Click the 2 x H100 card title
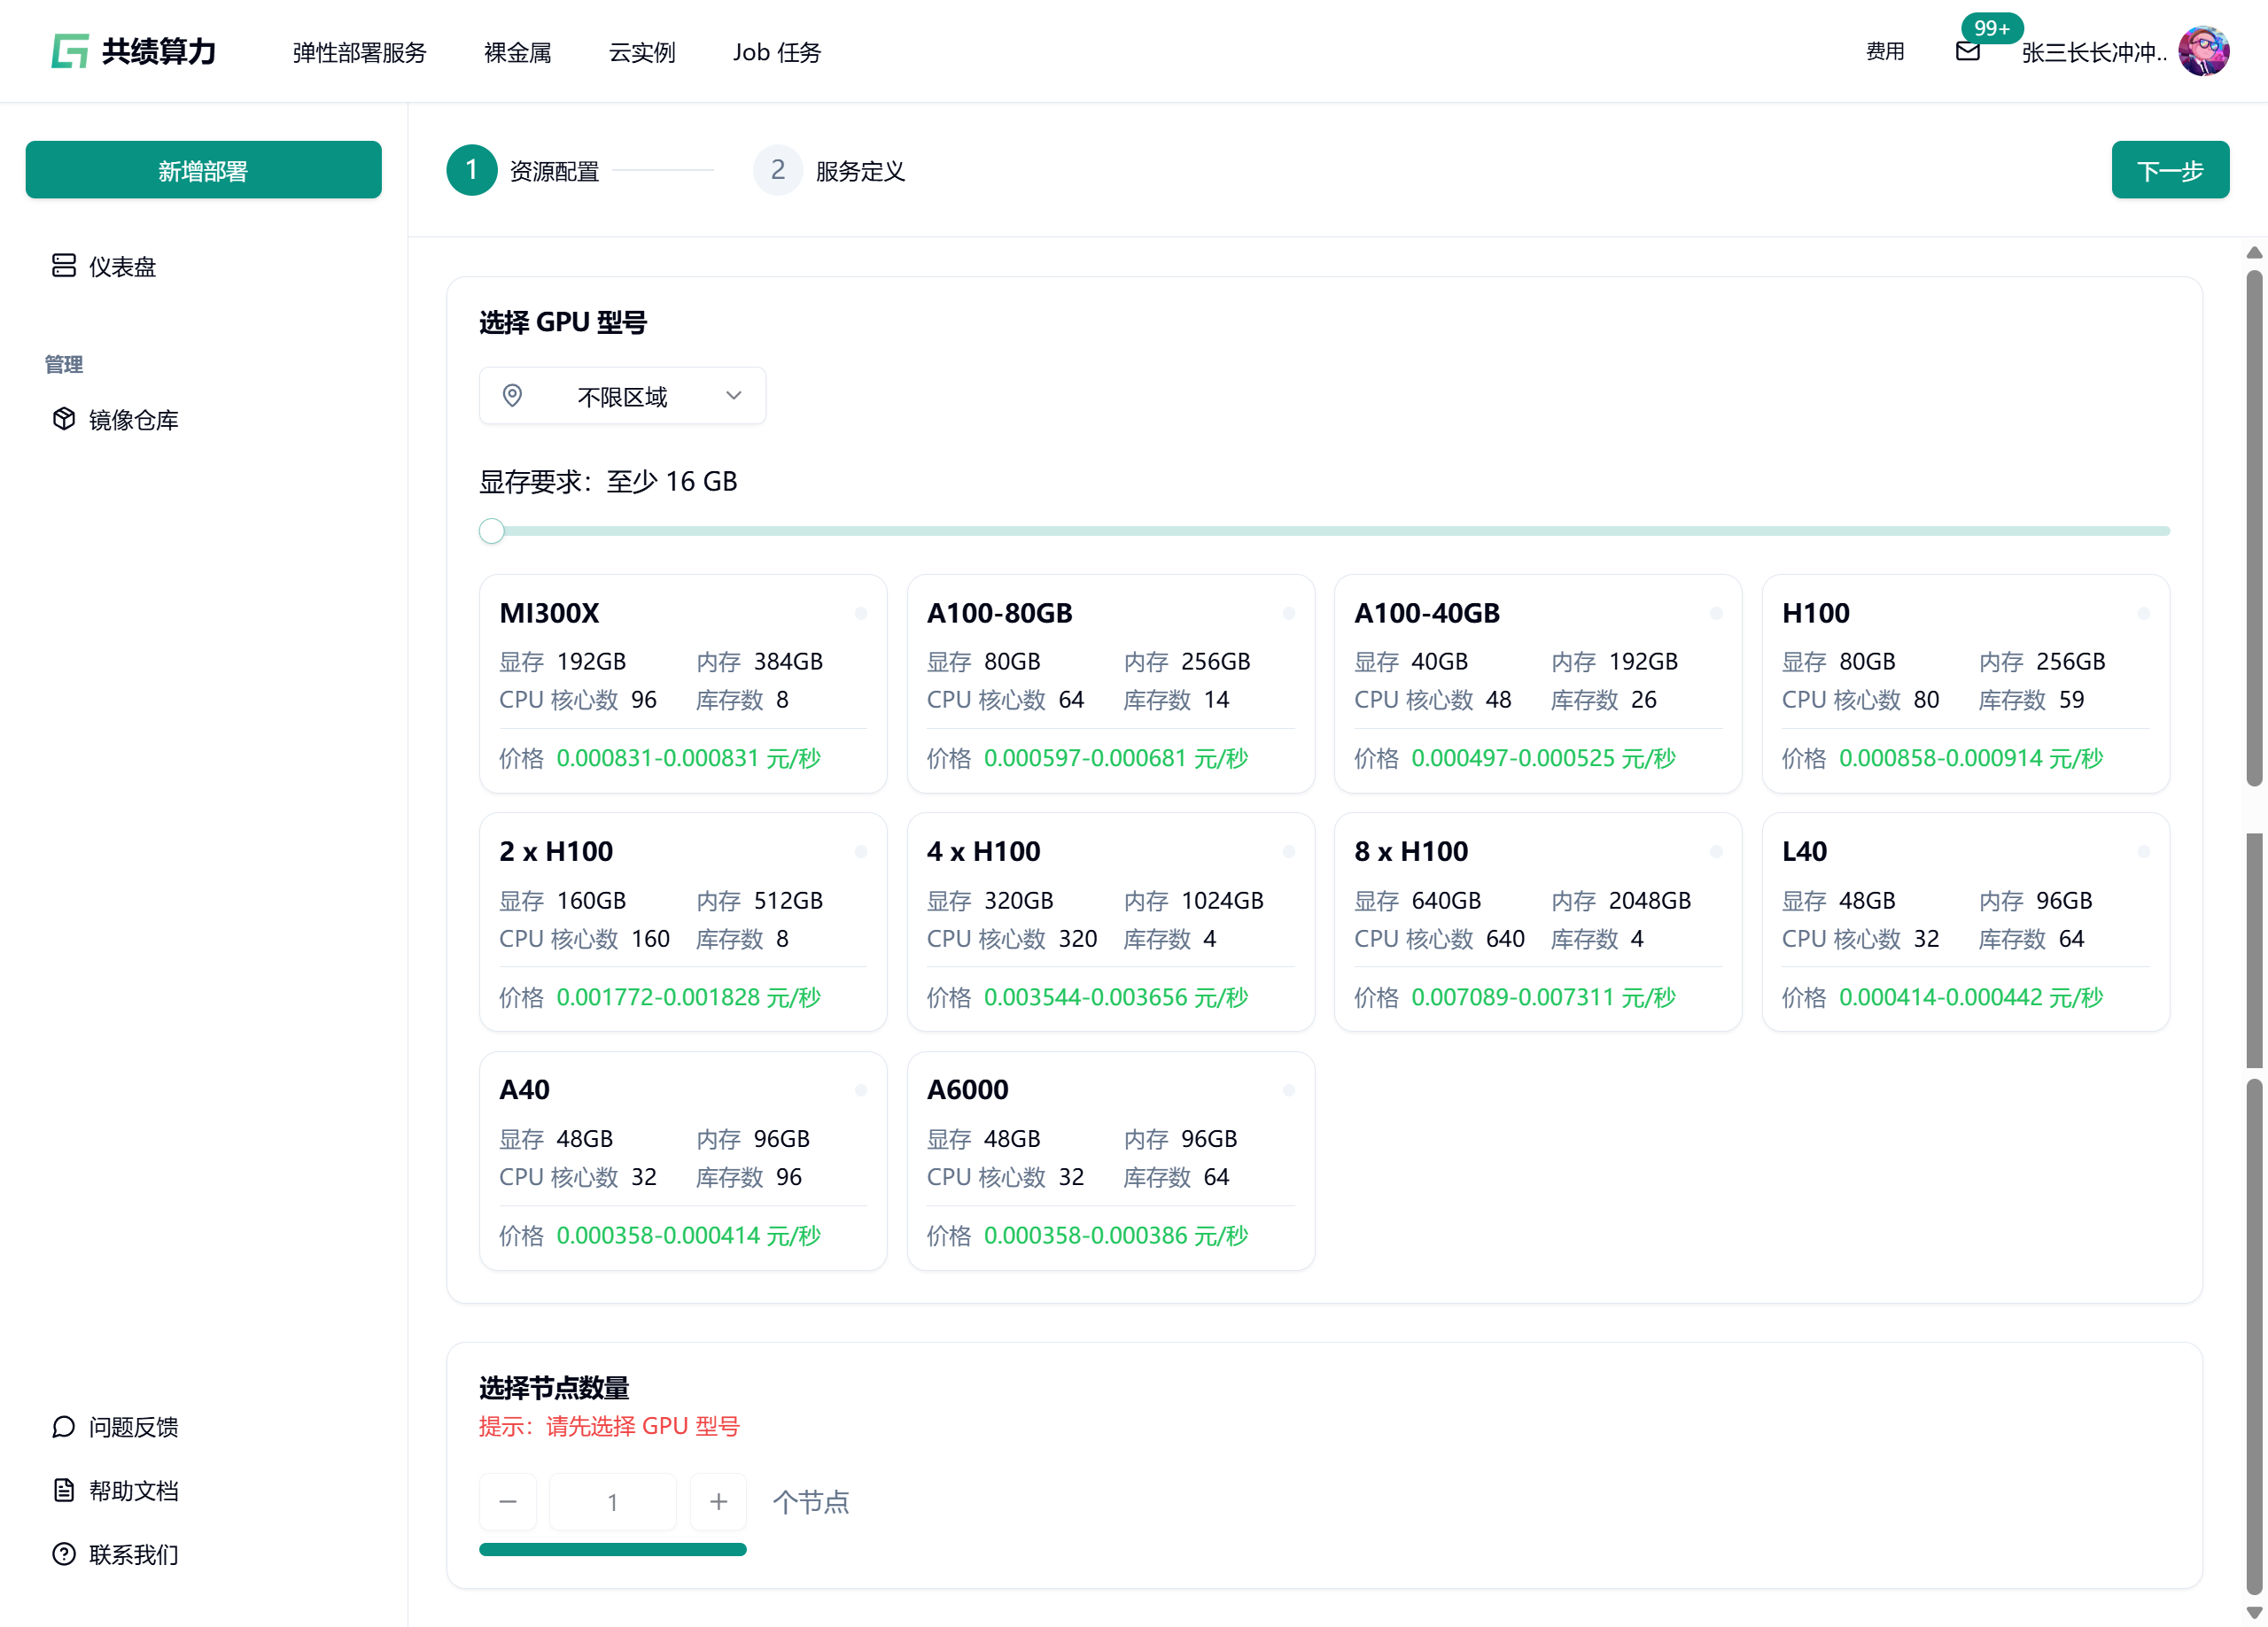Image resolution: width=2268 pixels, height=1627 pixels. pos(556,852)
